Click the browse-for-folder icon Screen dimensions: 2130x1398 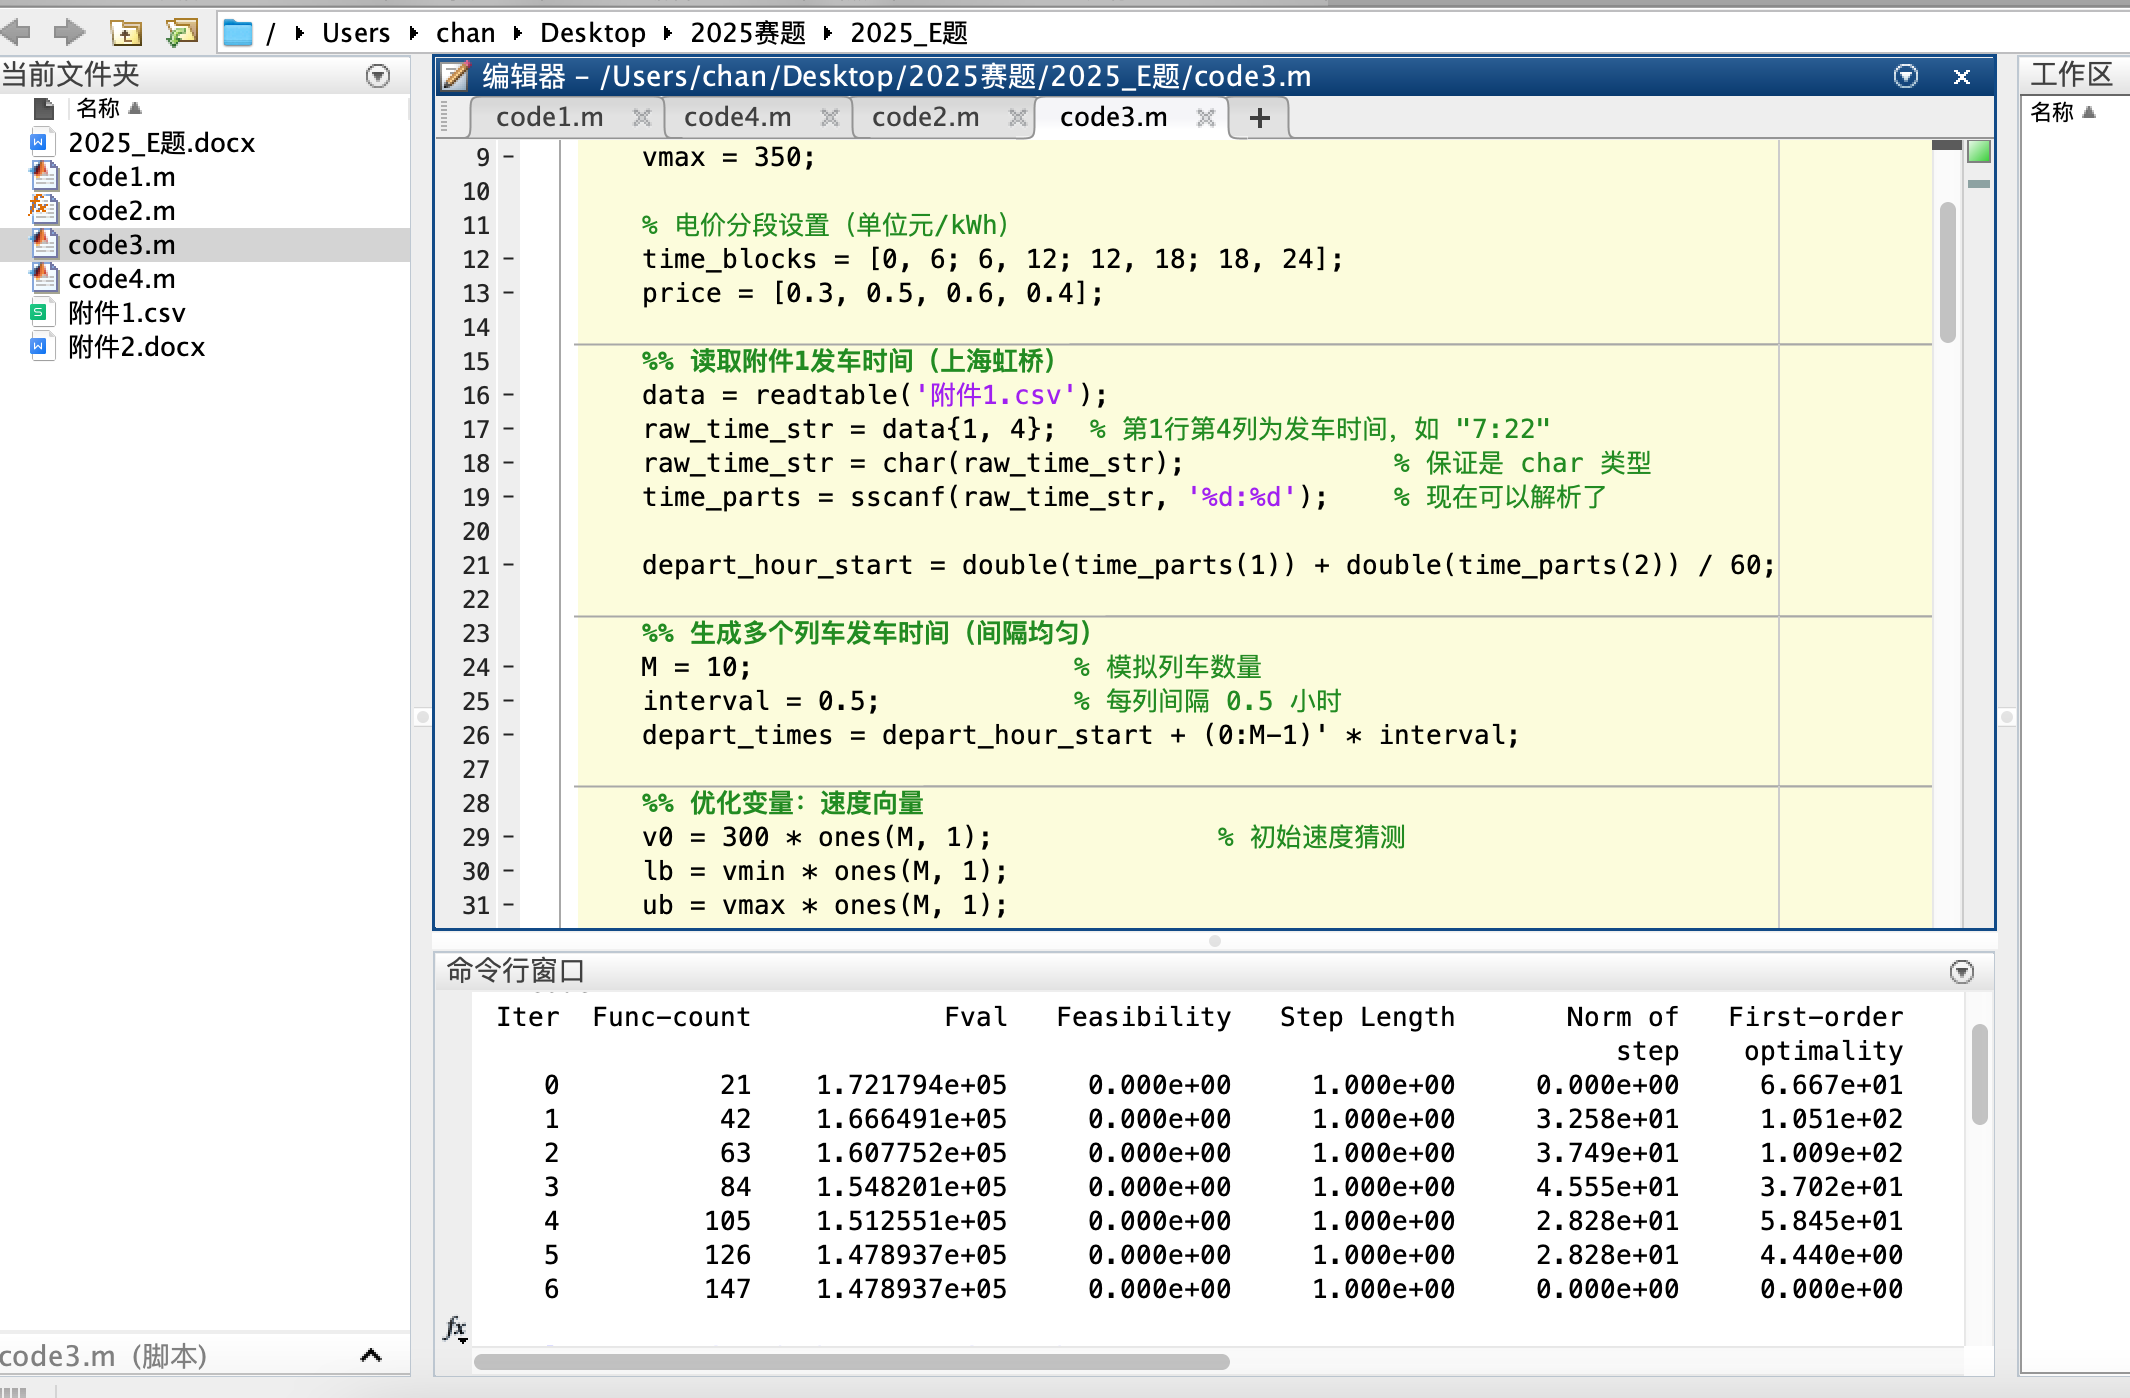pos(182,33)
